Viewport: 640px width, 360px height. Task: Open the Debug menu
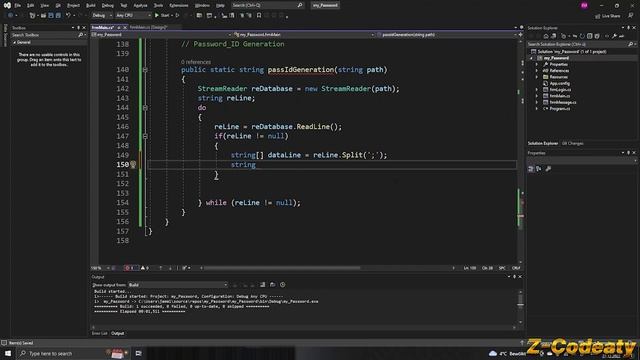[108, 5]
